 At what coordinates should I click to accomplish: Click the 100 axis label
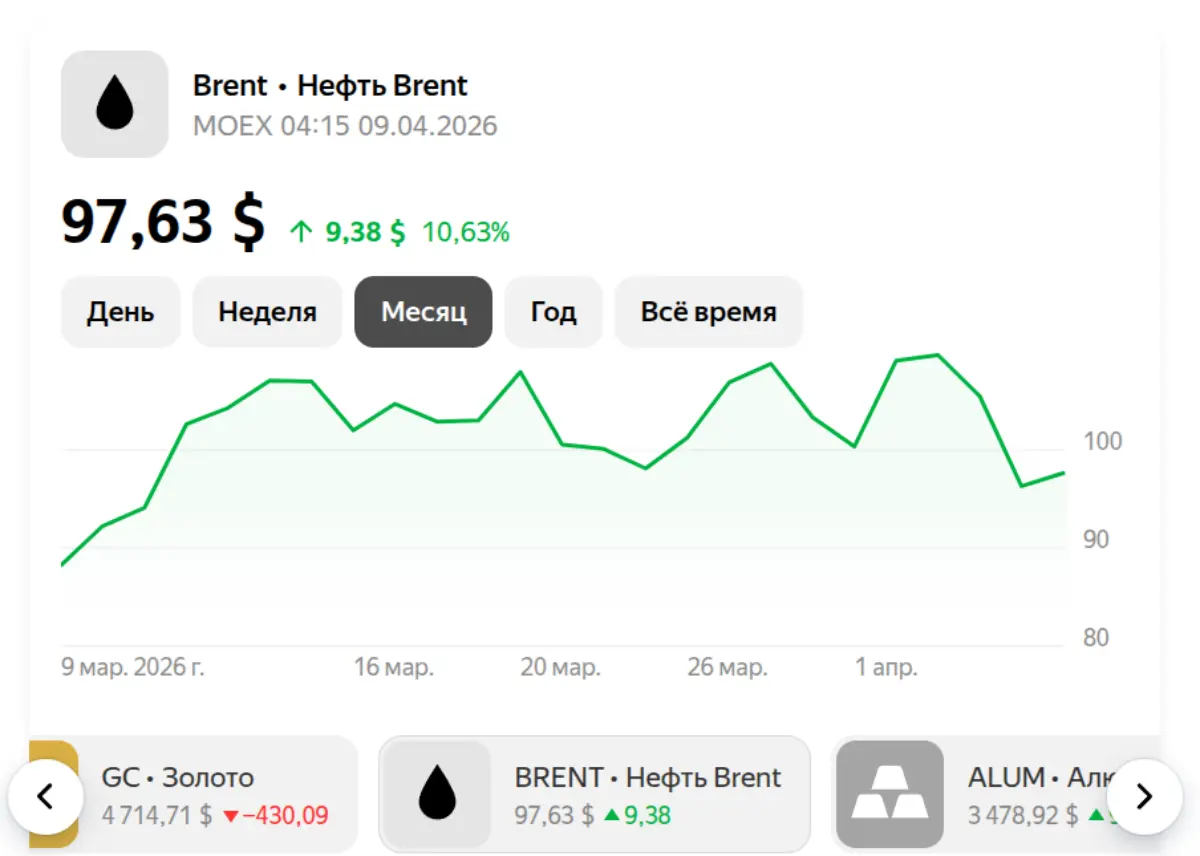pyautogui.click(x=1102, y=441)
